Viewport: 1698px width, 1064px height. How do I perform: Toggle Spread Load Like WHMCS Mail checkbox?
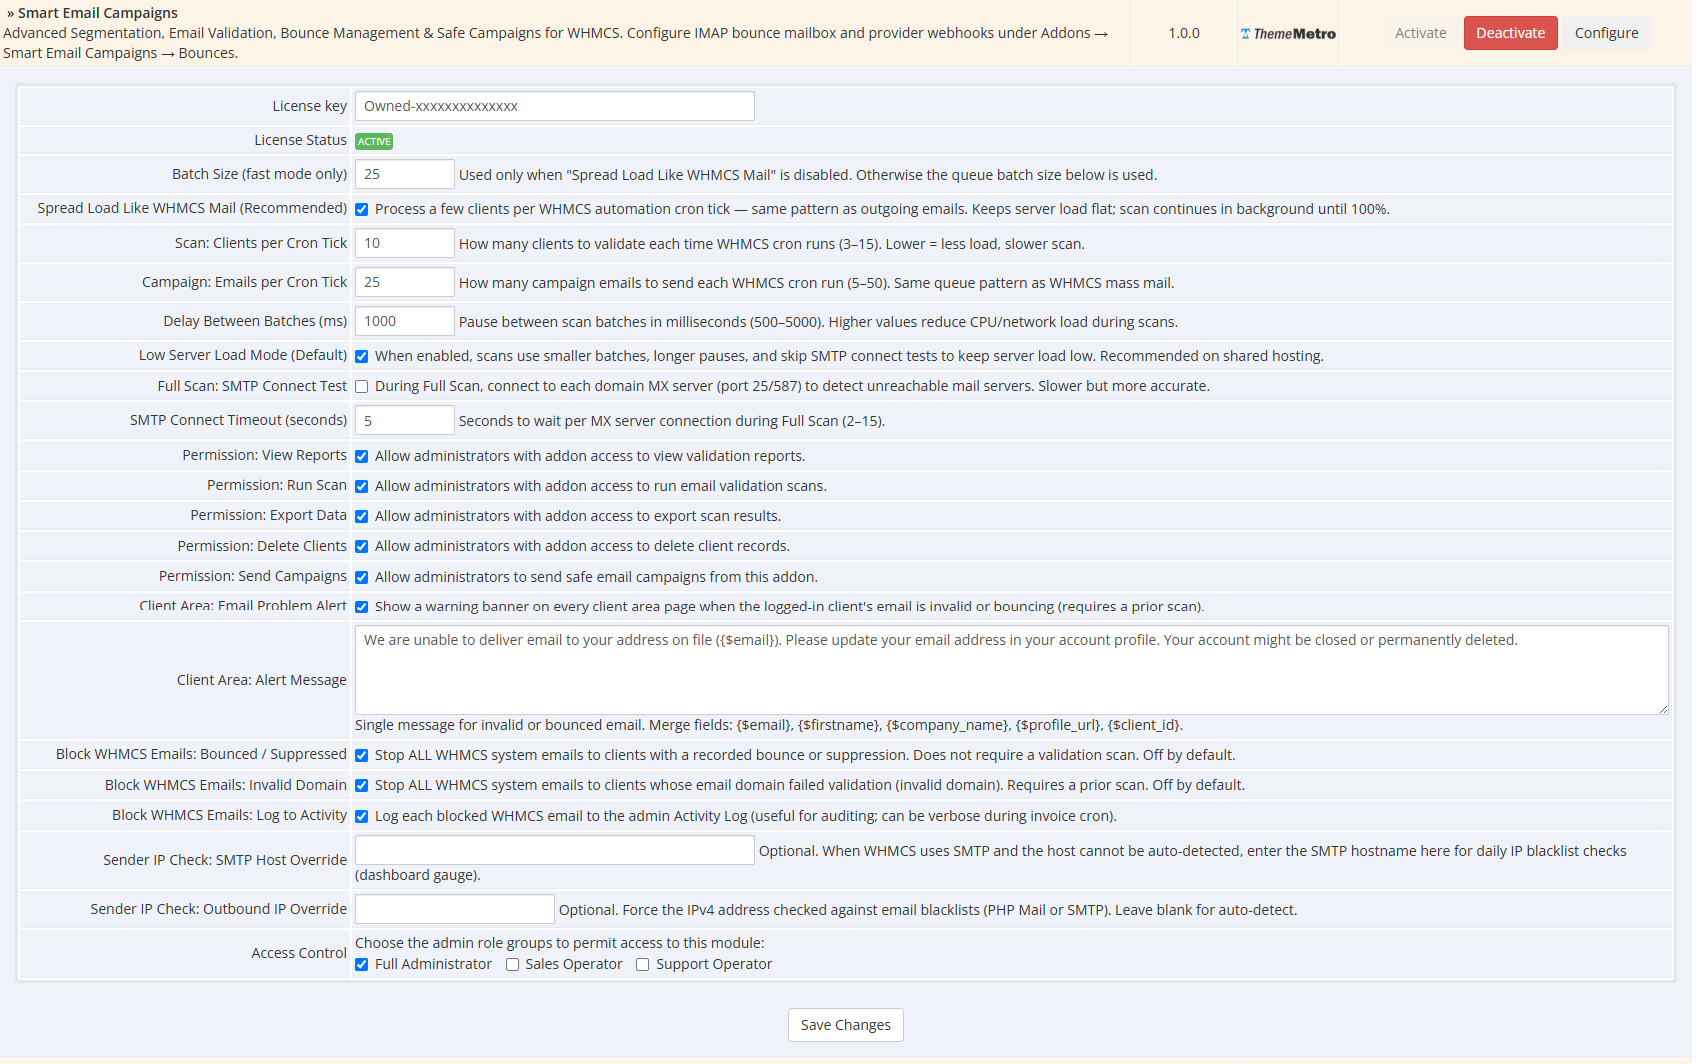(x=362, y=209)
